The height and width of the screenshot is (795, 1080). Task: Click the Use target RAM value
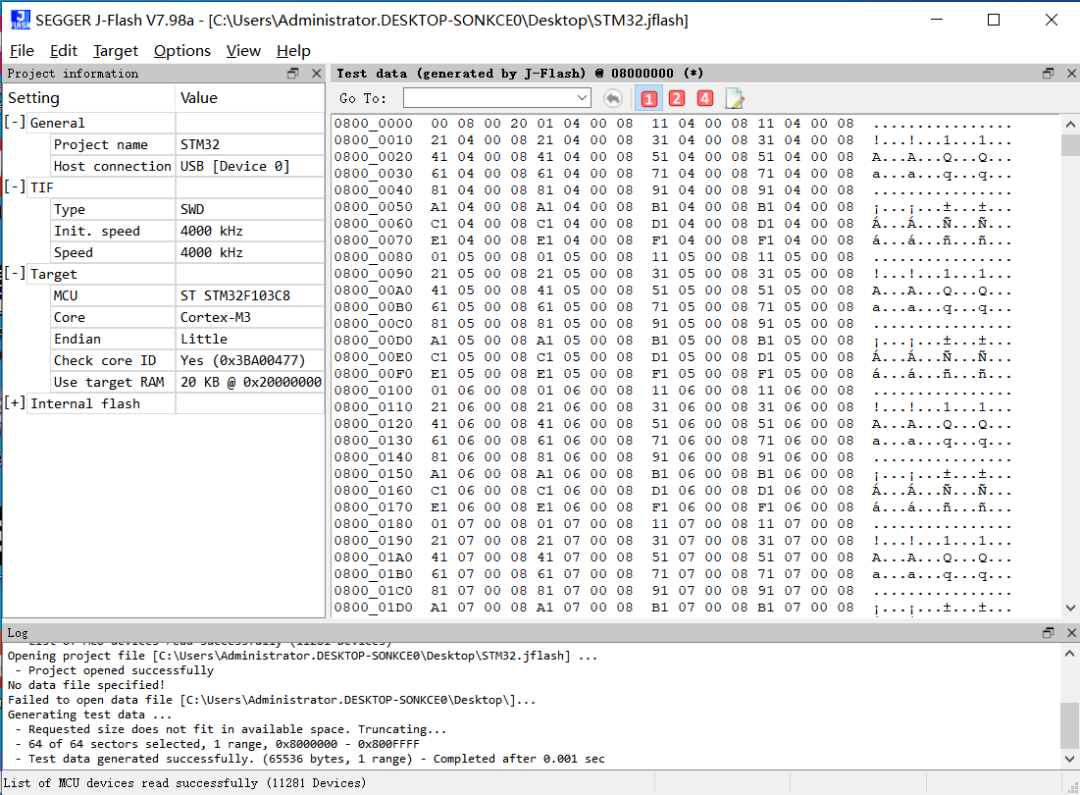[x=251, y=382]
